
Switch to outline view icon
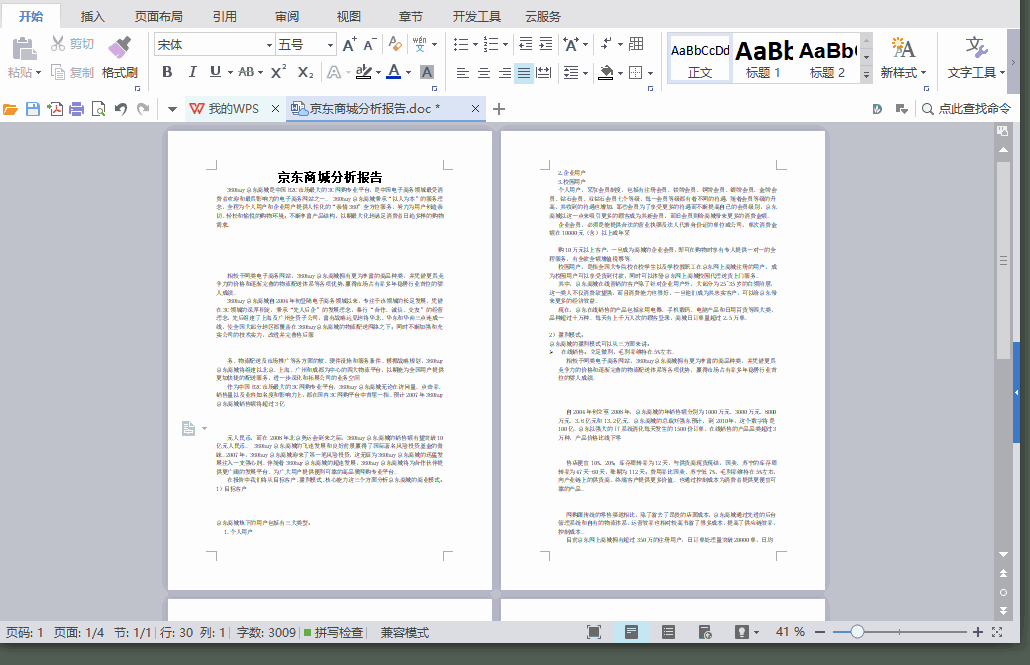668,632
